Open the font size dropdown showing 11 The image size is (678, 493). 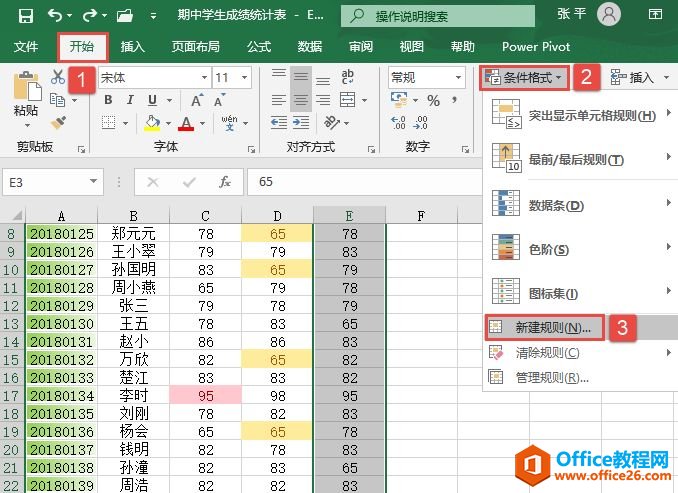(244, 77)
